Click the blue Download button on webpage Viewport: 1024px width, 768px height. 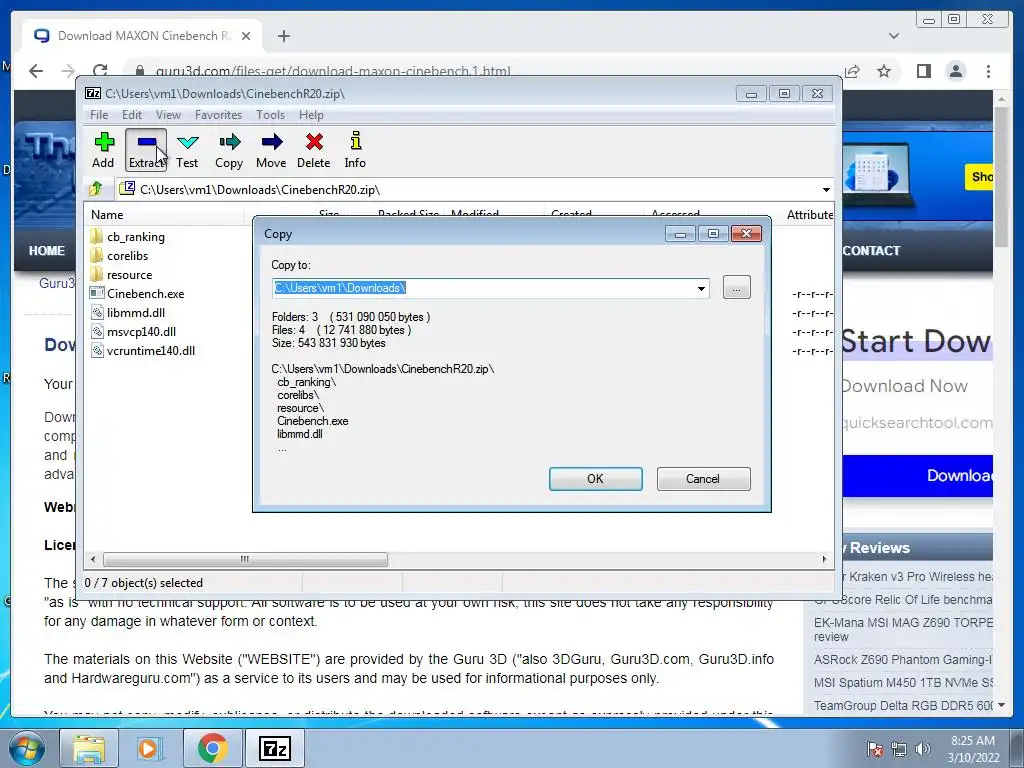pyautogui.click(x=918, y=475)
